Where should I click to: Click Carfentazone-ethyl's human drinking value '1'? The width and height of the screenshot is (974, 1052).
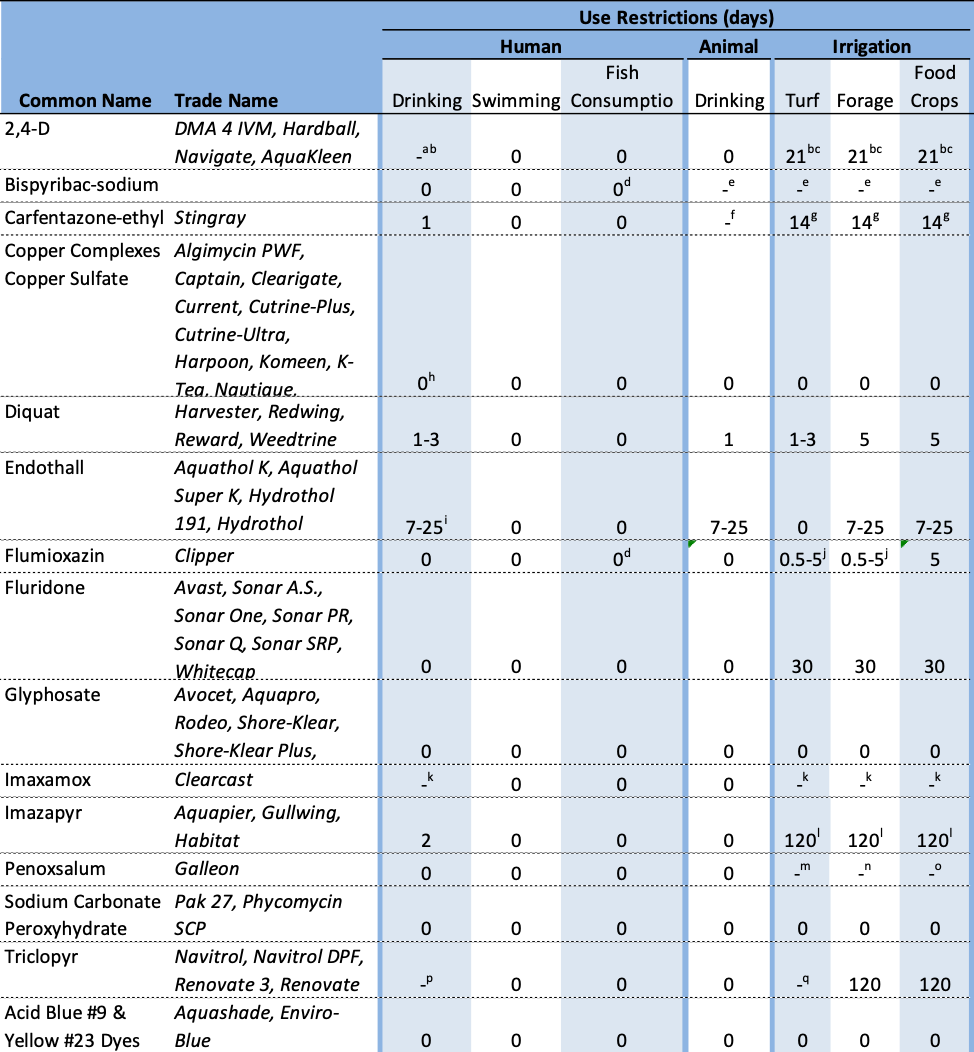[x=426, y=223]
